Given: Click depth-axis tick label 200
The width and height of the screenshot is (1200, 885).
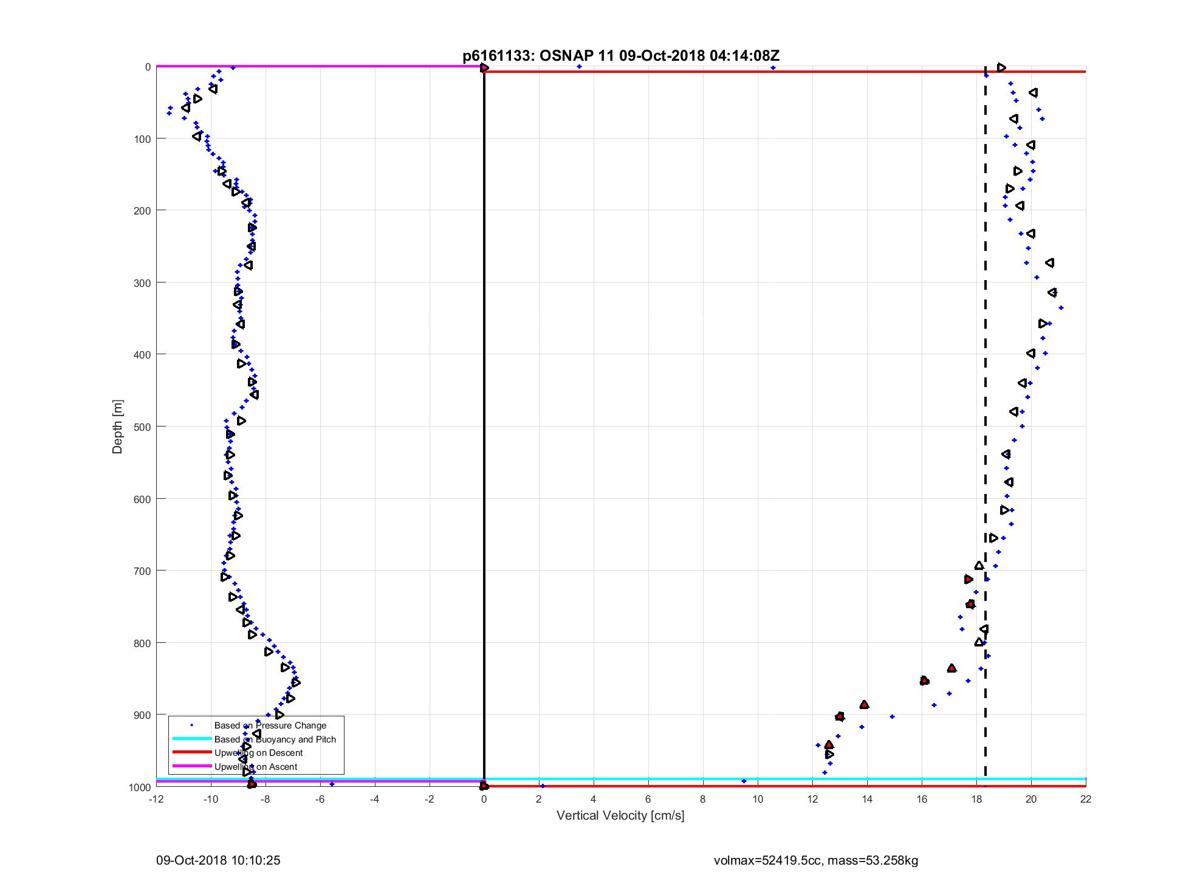Looking at the screenshot, I should pos(141,211).
